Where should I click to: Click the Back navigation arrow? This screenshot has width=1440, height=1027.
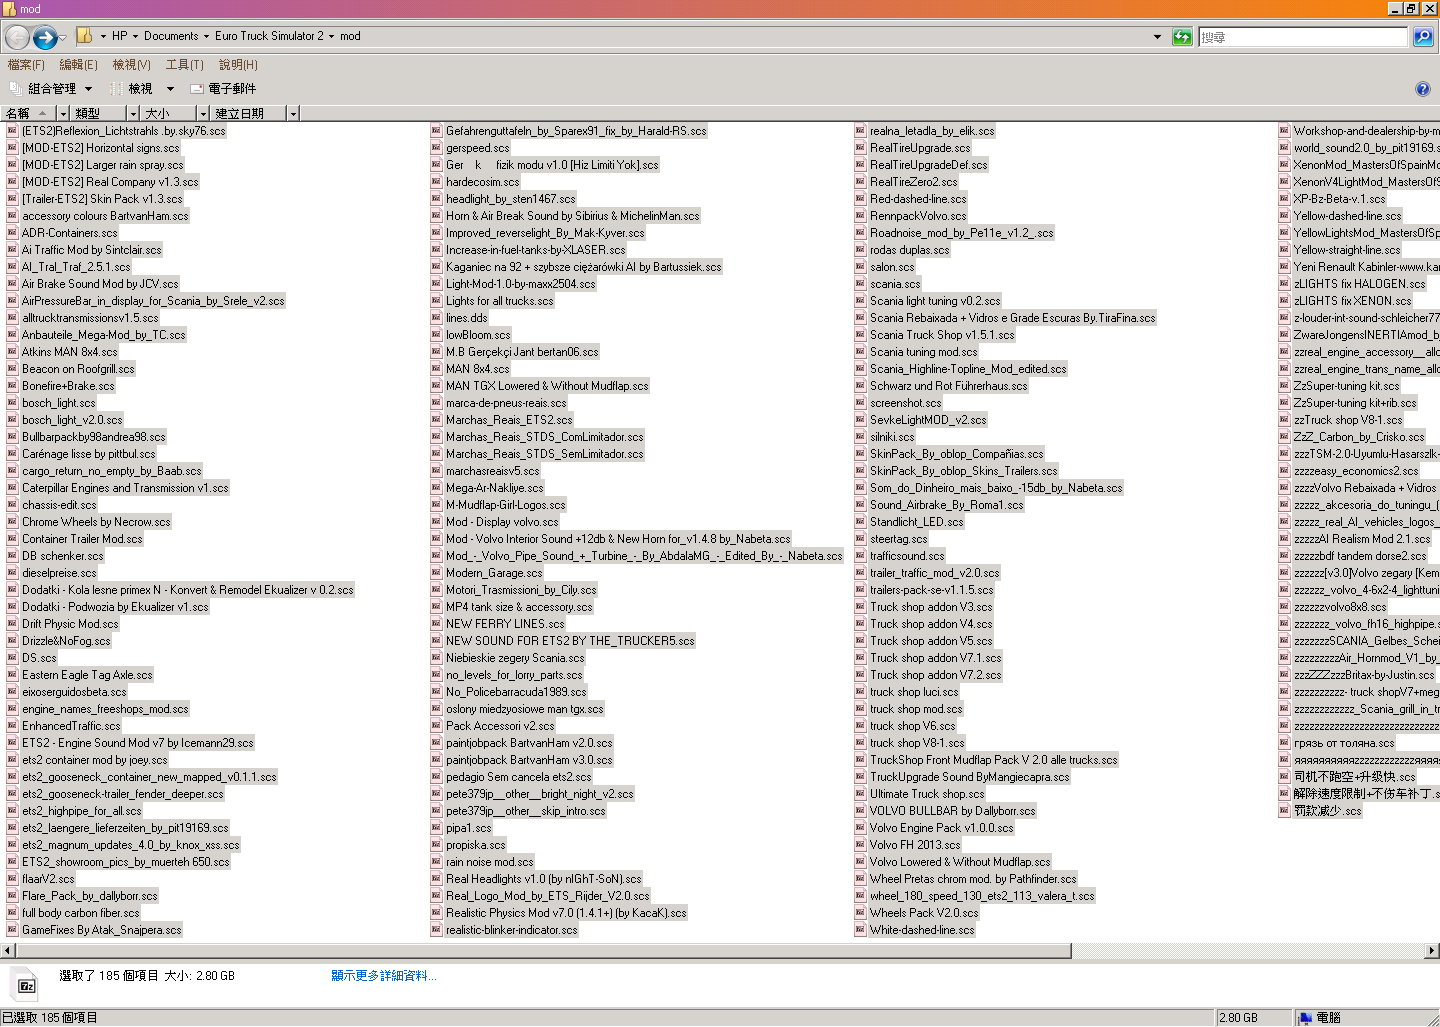(x=17, y=38)
